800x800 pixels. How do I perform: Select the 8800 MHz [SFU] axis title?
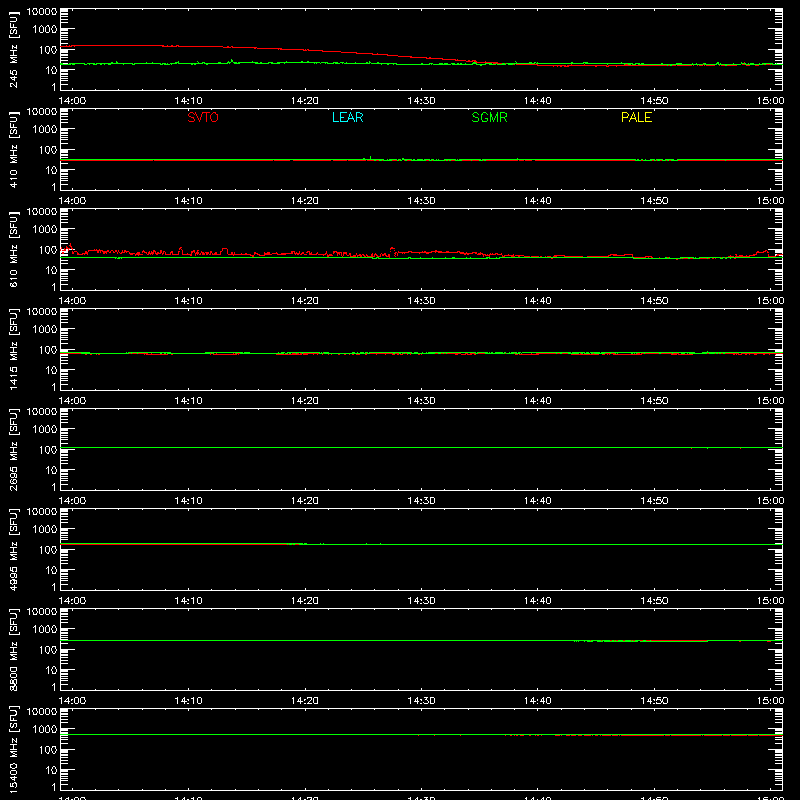tap(14, 649)
